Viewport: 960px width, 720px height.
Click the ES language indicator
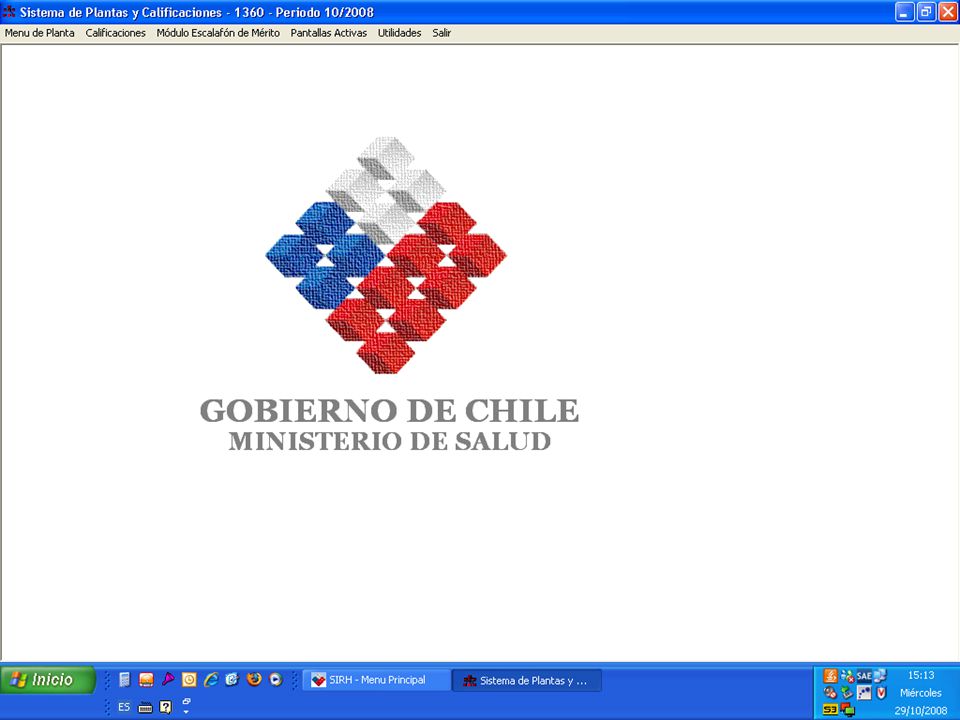point(124,707)
